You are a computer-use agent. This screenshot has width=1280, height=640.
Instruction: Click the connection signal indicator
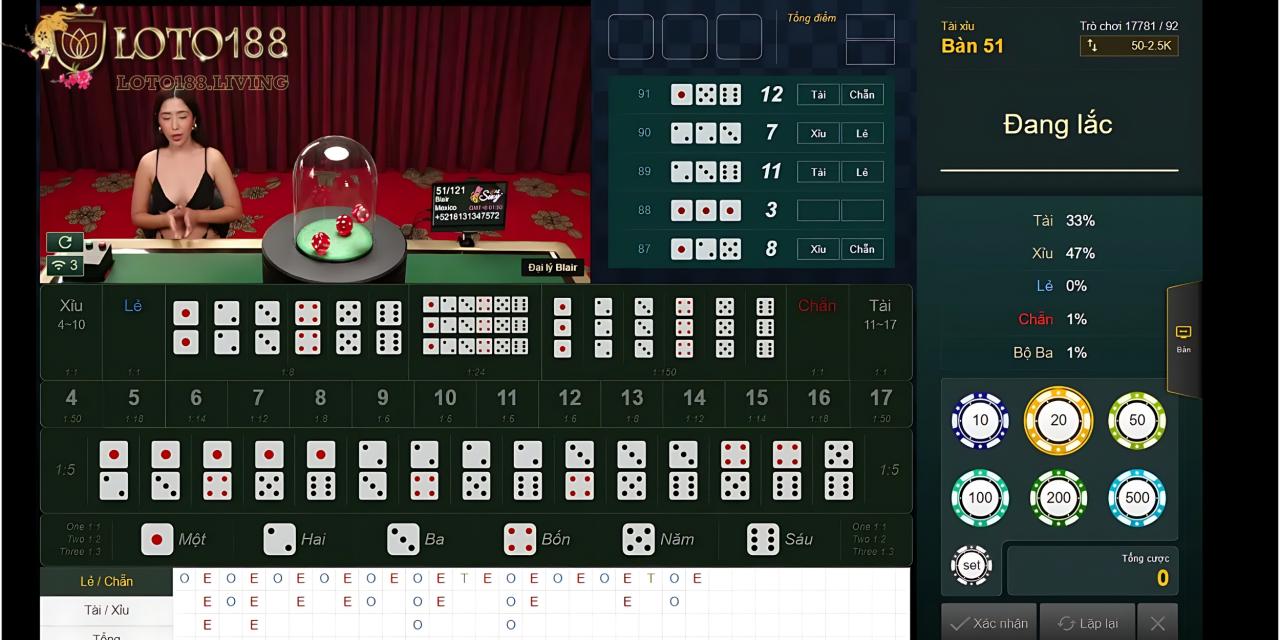(65, 266)
